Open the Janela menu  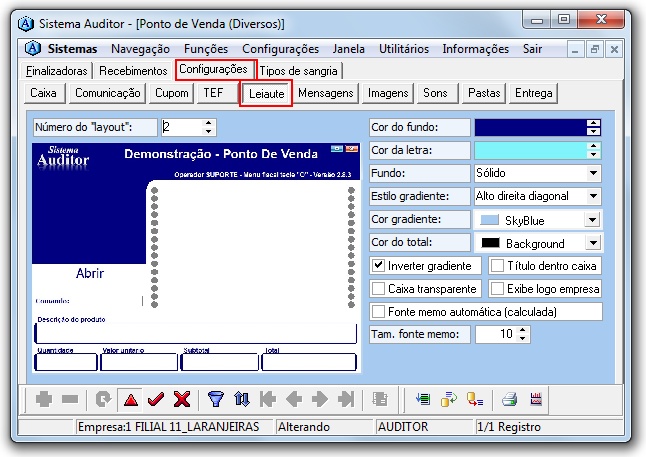pos(349,49)
